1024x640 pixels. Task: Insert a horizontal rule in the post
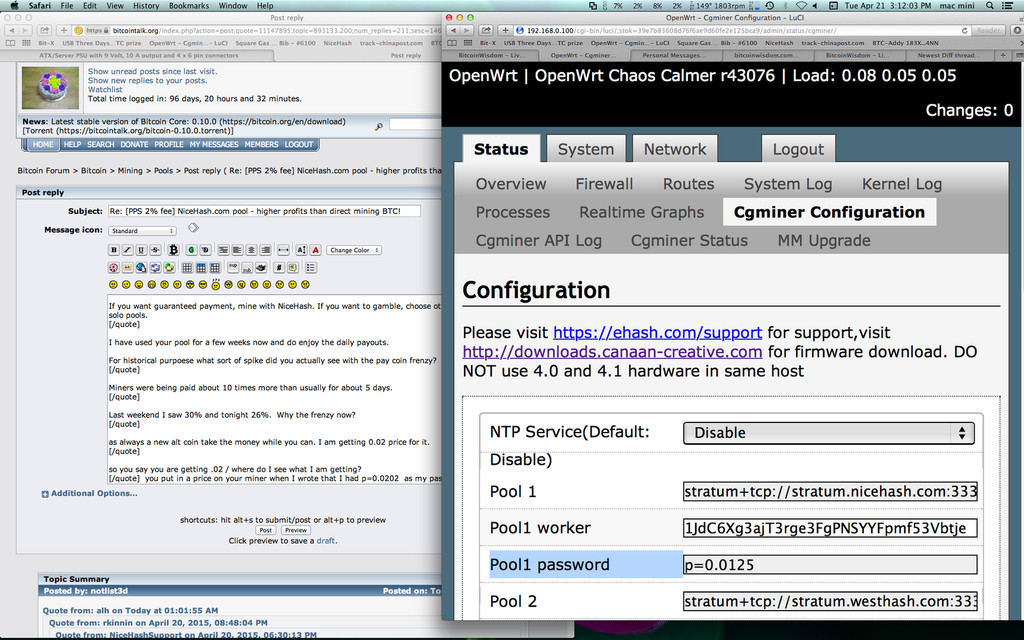pos(283,250)
